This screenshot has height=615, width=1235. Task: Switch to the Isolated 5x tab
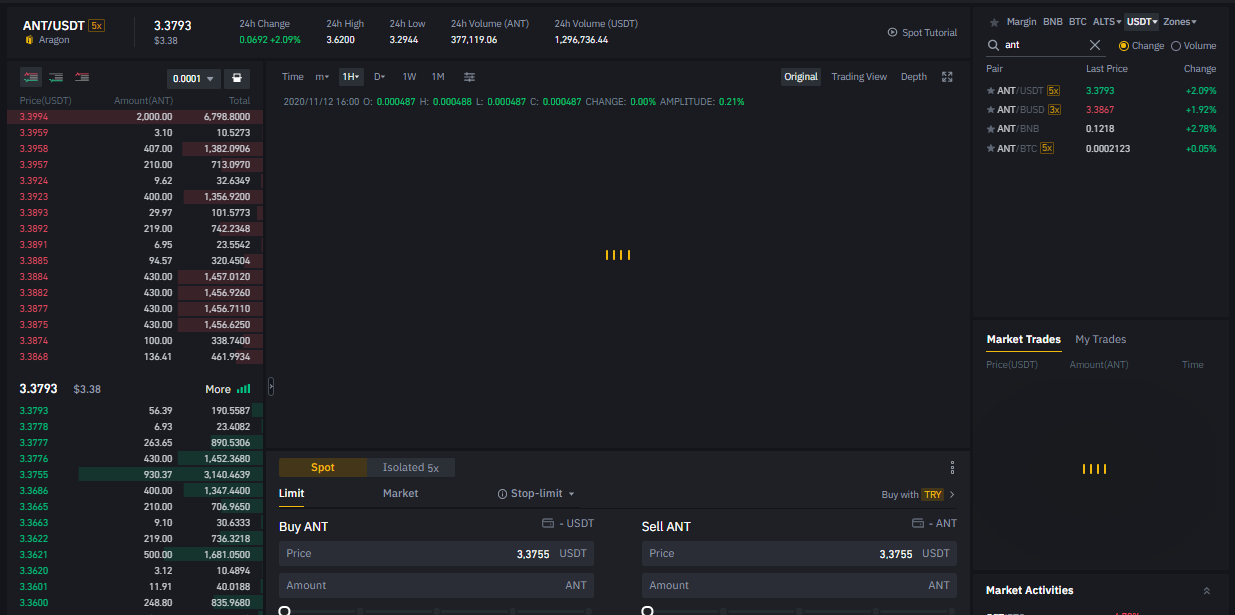(x=411, y=468)
